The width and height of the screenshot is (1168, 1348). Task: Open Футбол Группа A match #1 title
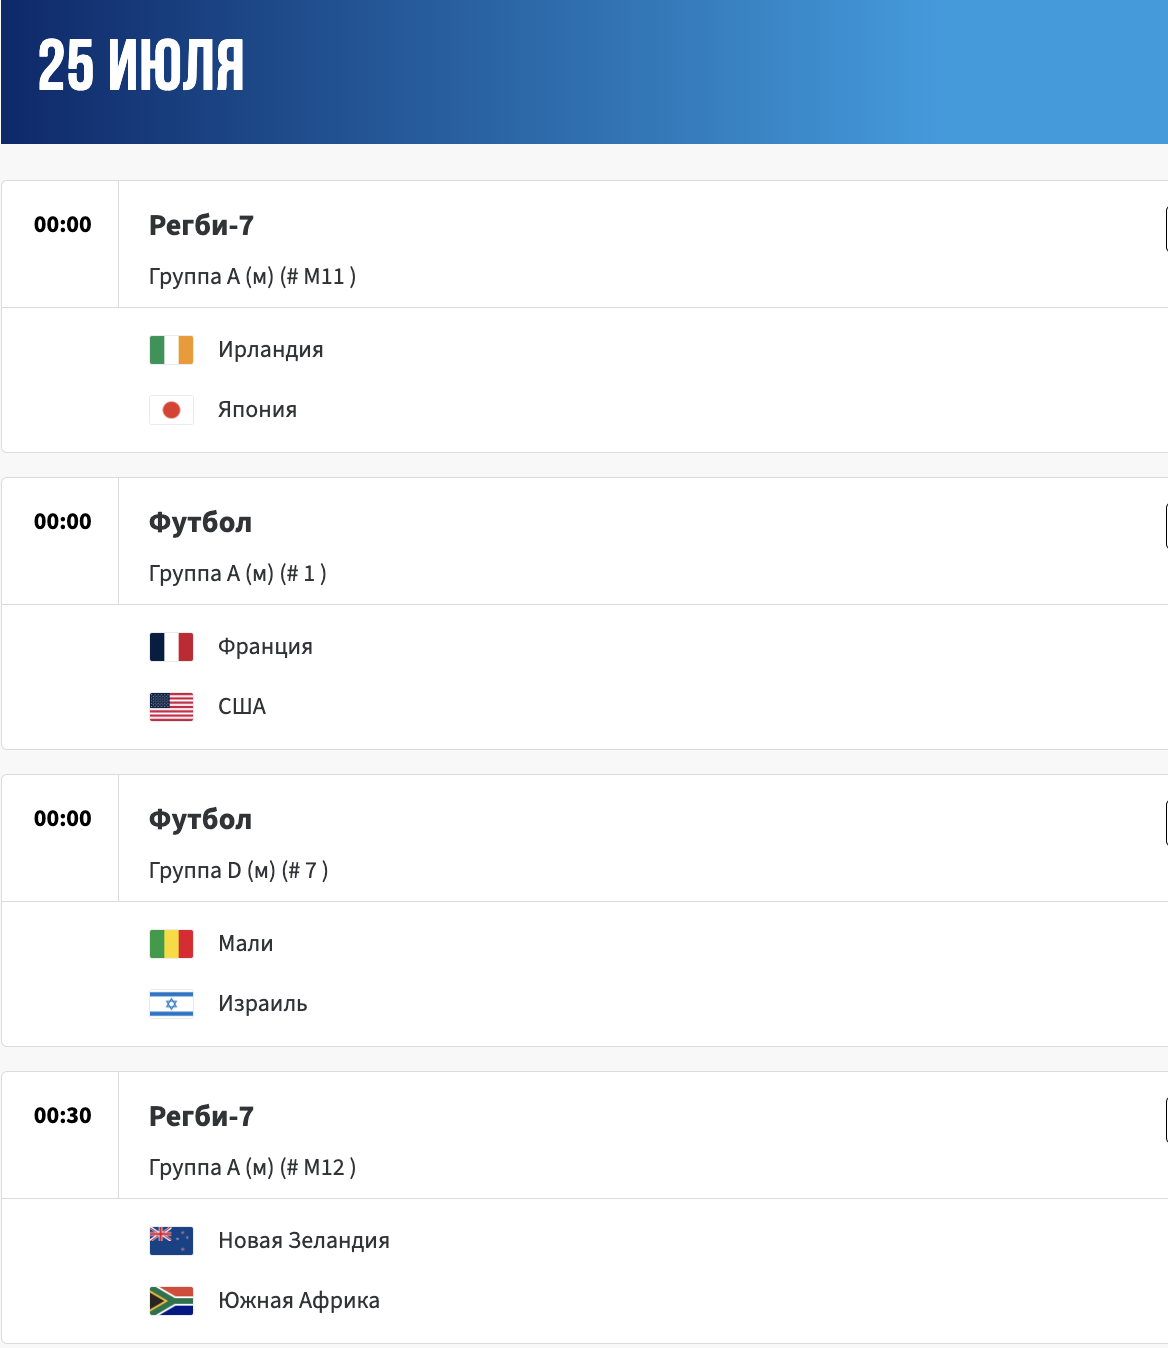[200, 523]
